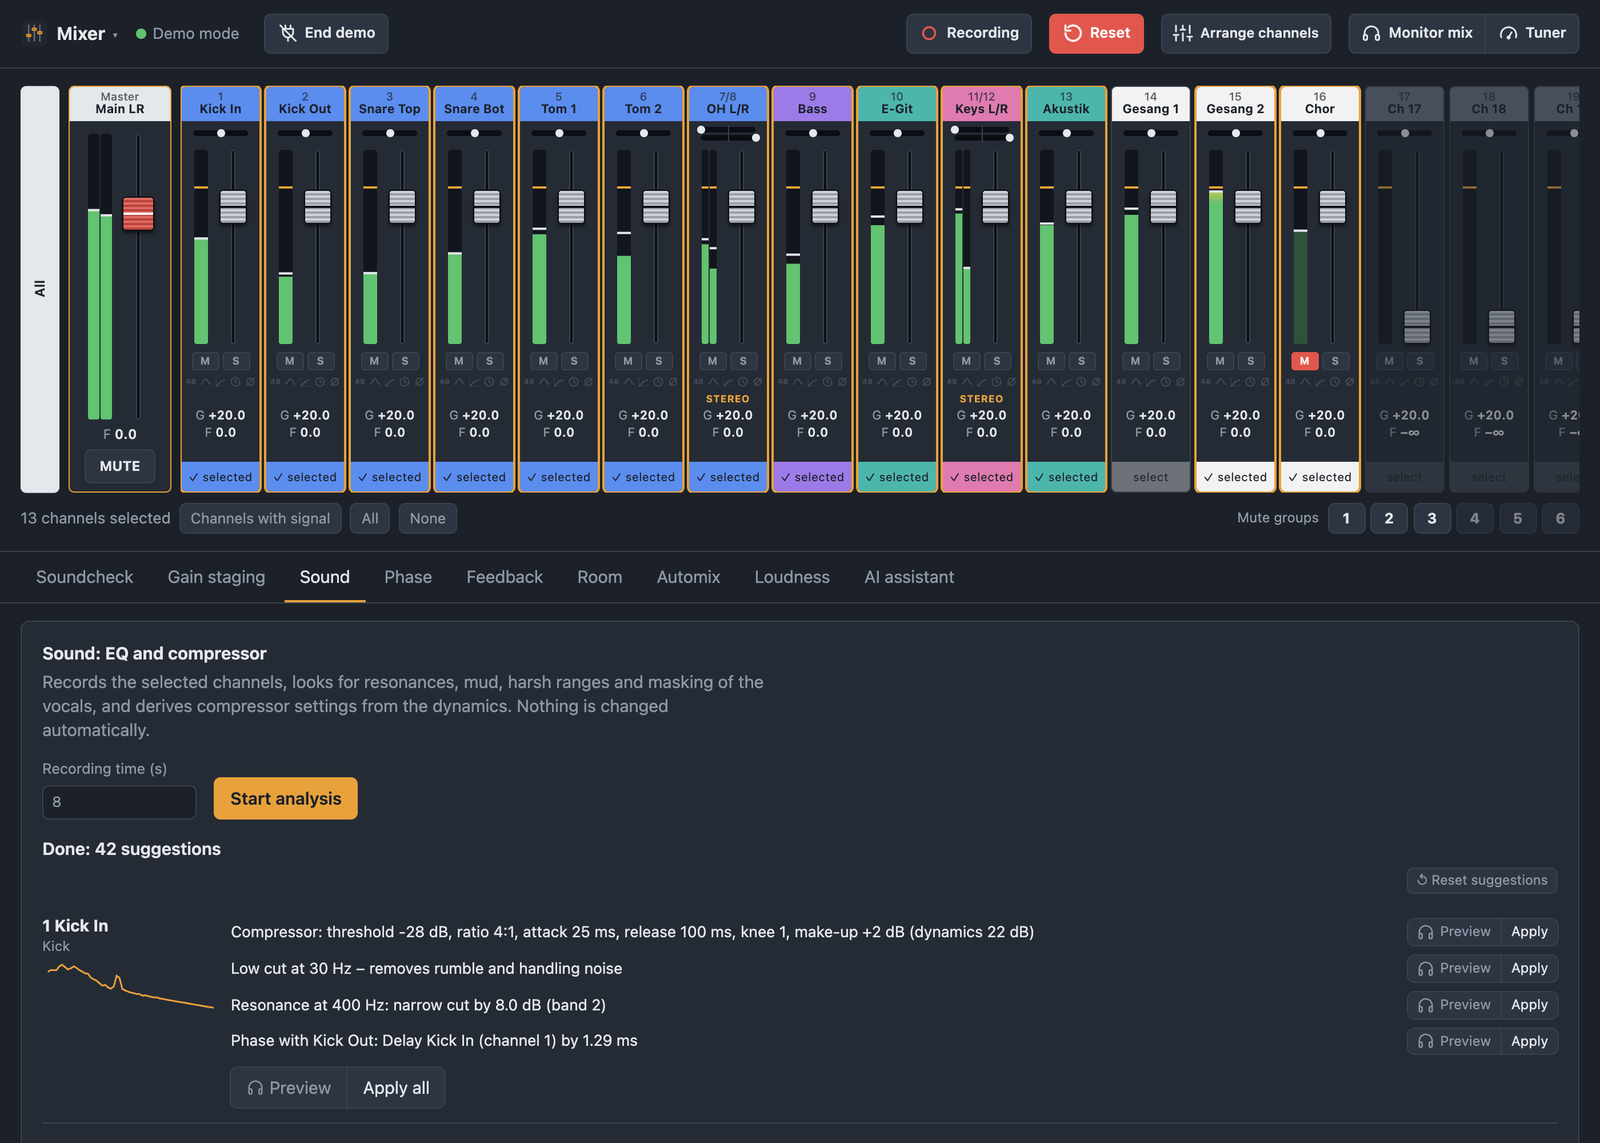Image resolution: width=1600 pixels, height=1143 pixels.
Task: Click the red Main LR master fader
Action: [138, 213]
